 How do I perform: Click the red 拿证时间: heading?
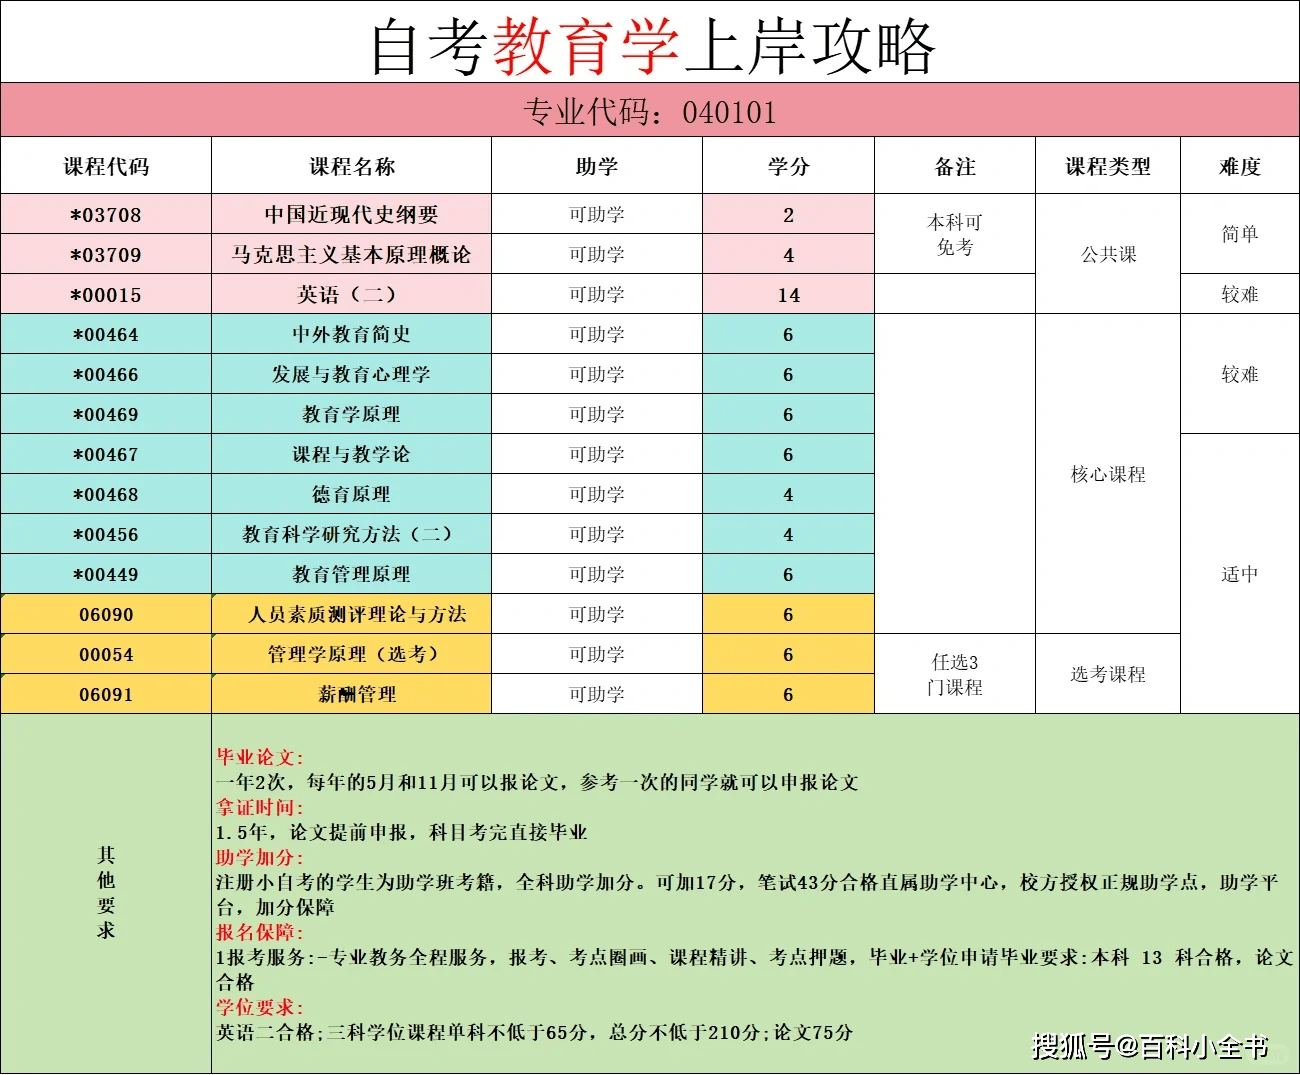pyautogui.click(x=260, y=807)
